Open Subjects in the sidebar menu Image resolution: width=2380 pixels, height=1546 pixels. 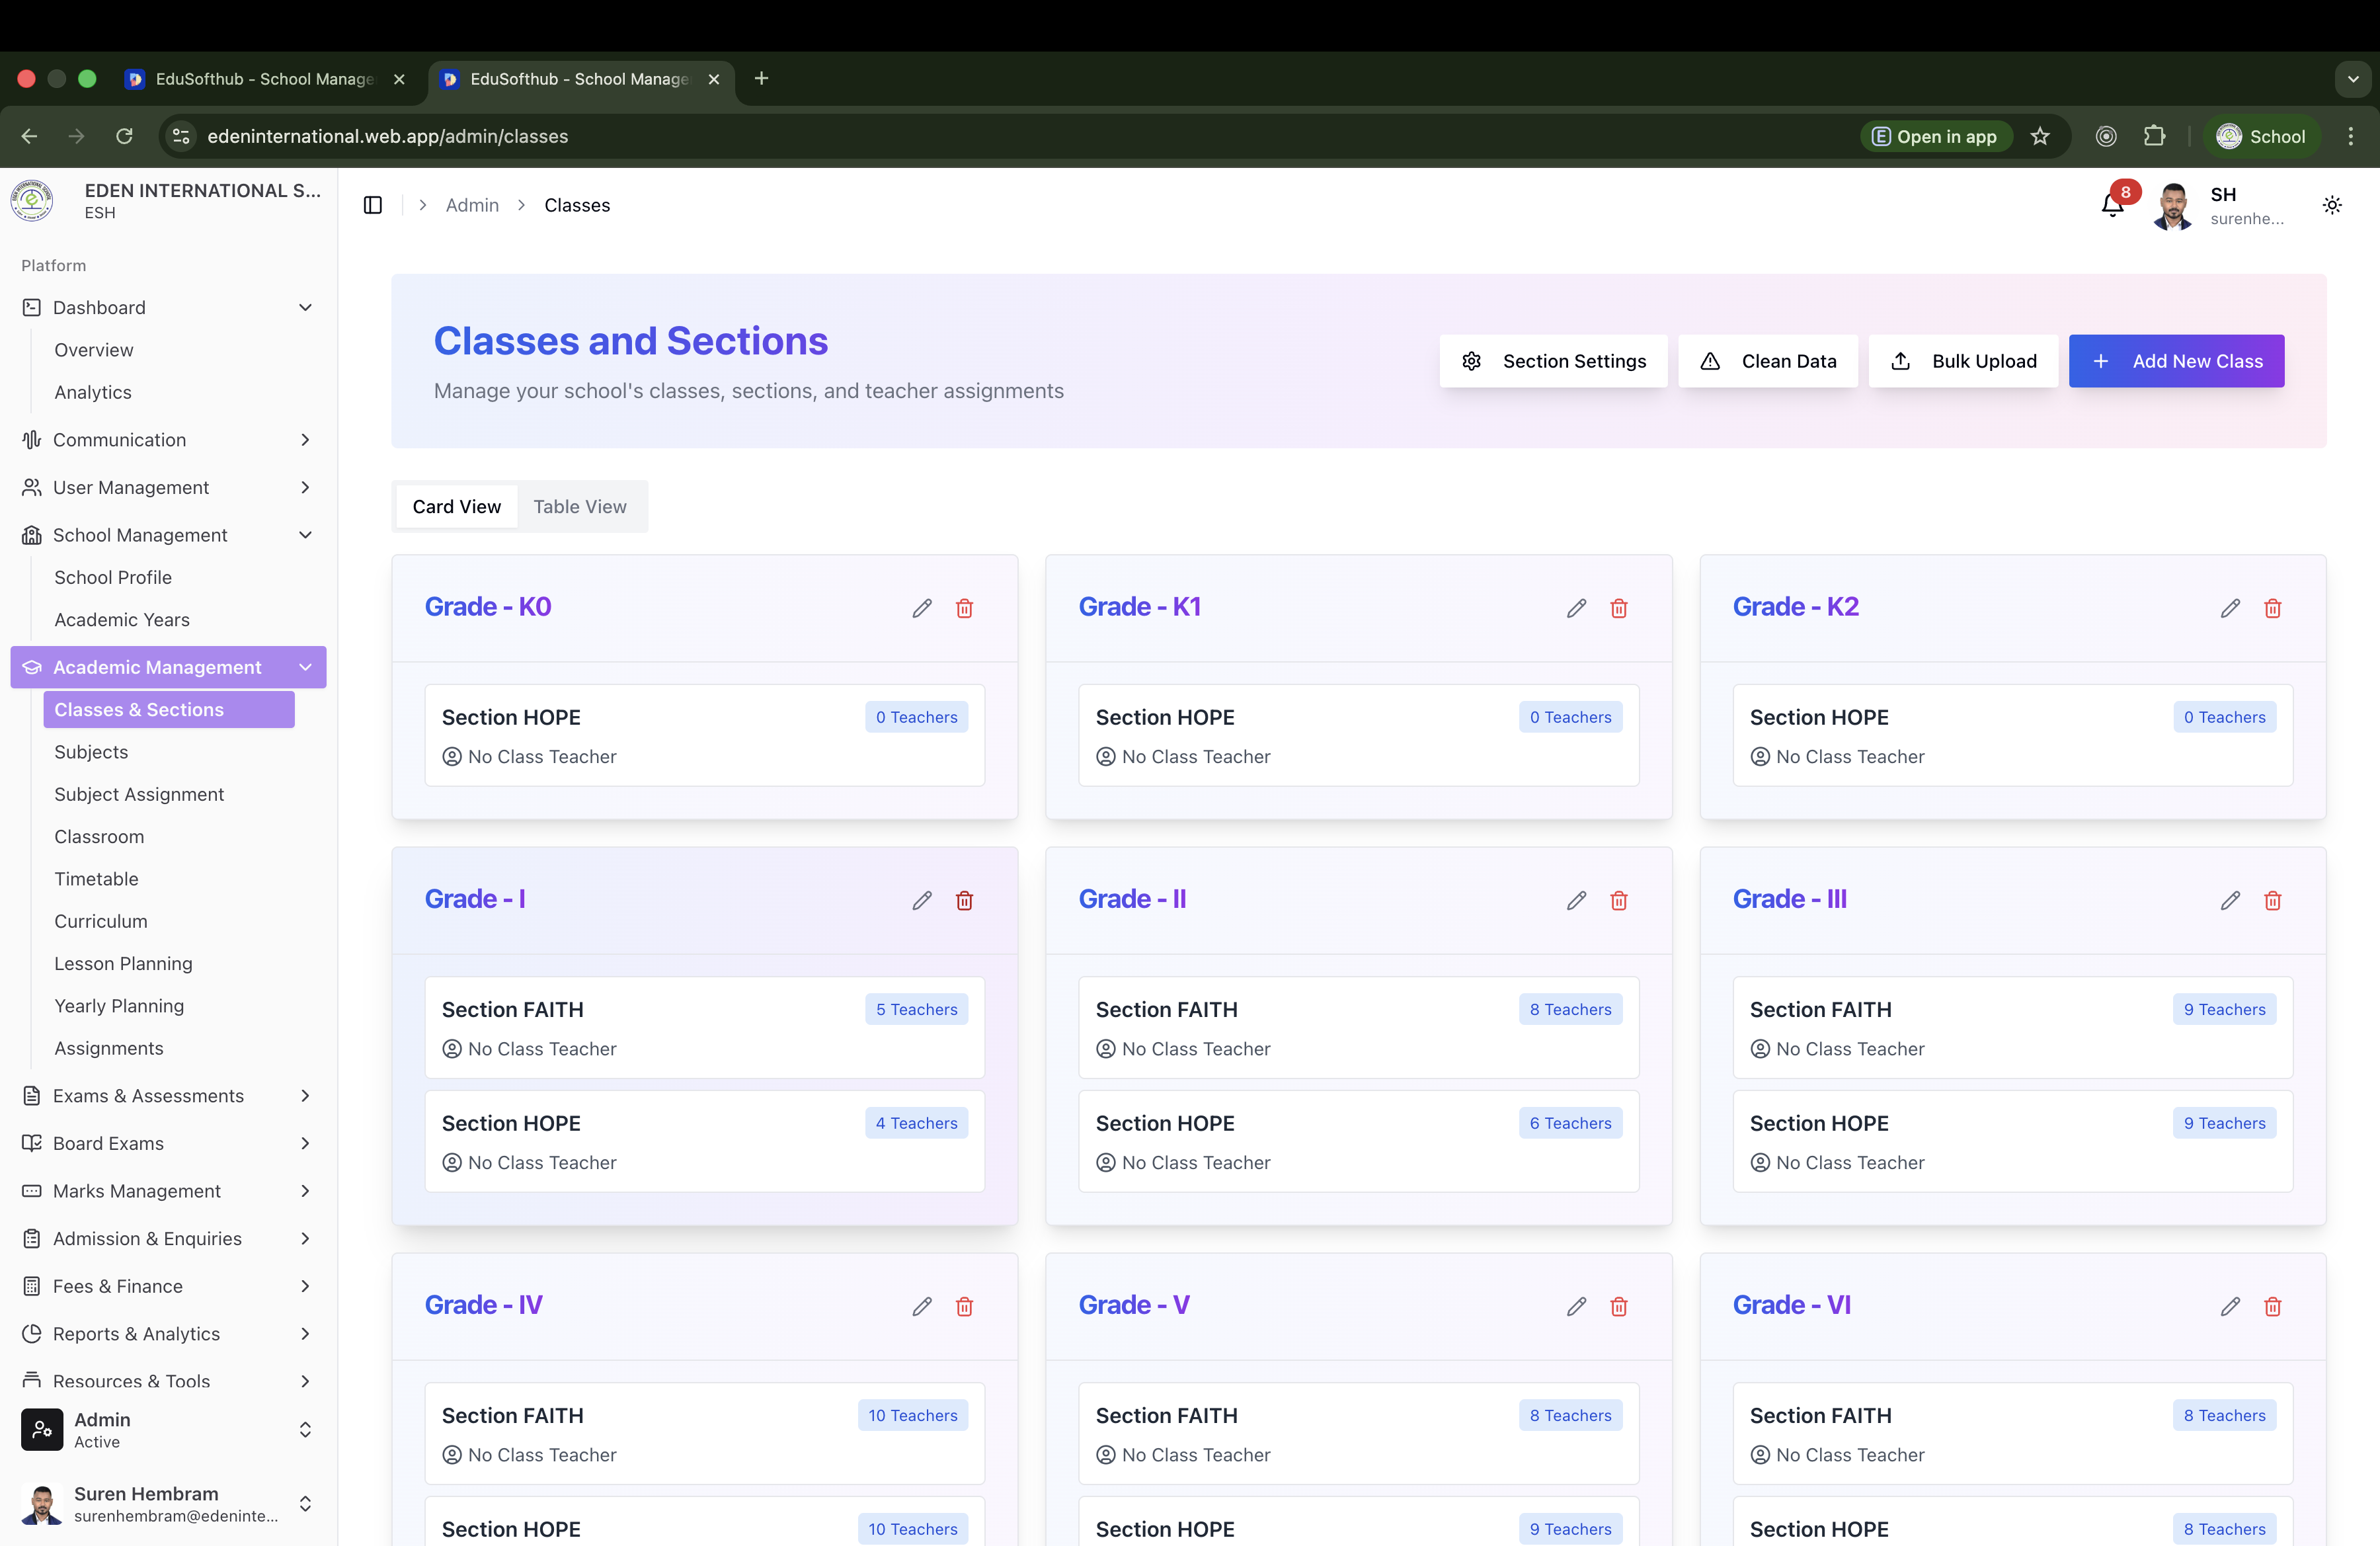pyautogui.click(x=91, y=751)
